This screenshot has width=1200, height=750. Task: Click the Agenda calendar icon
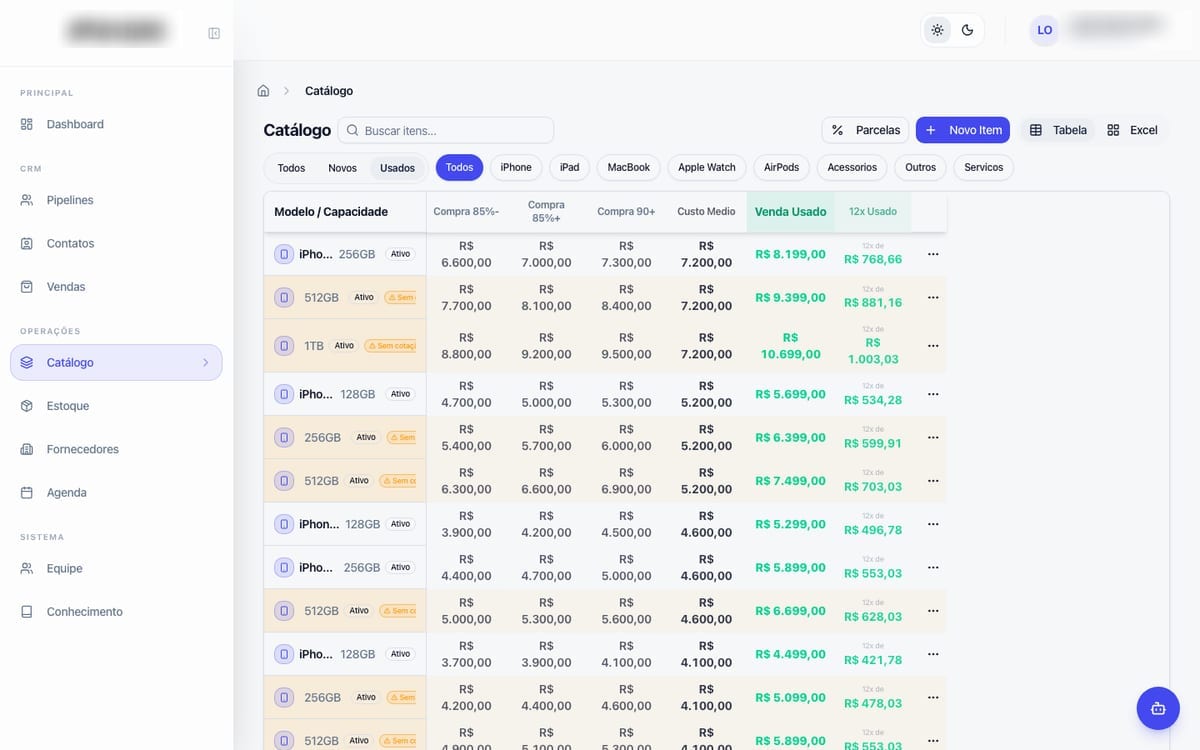coord(27,493)
